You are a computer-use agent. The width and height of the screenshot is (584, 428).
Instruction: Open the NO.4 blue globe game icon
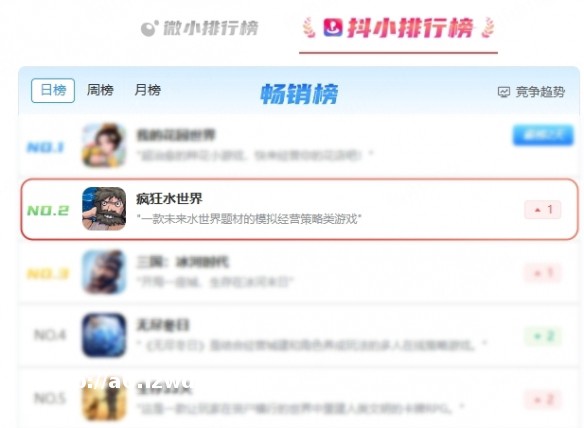coord(104,335)
